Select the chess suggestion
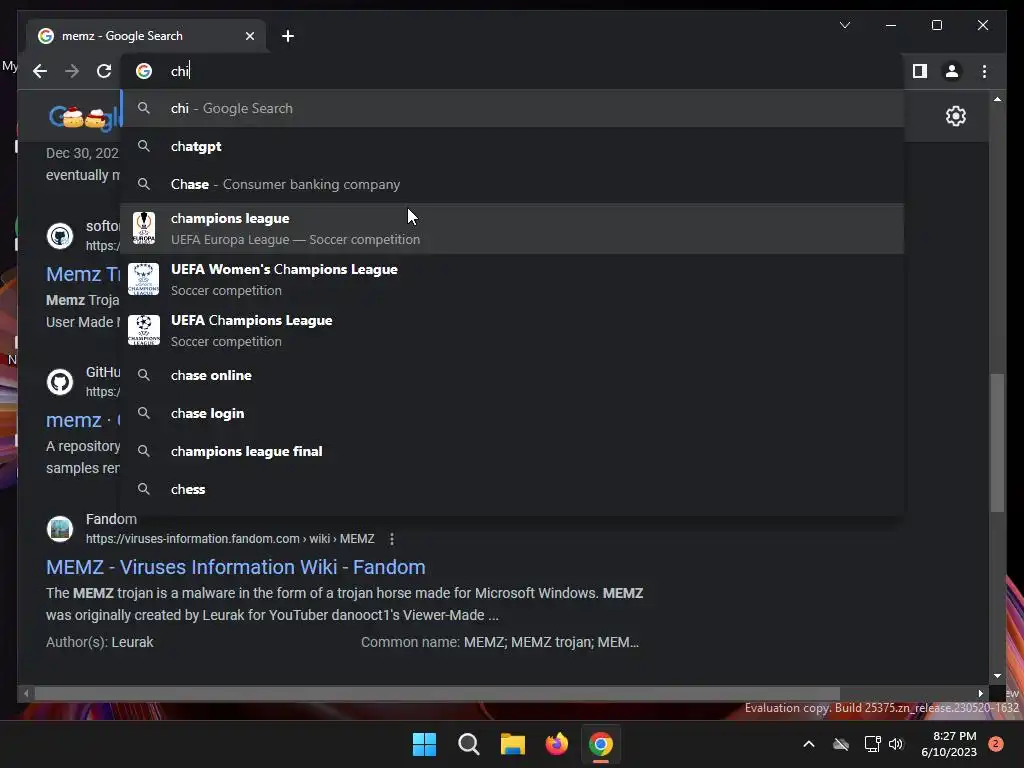The image size is (1024, 768). 512,489
